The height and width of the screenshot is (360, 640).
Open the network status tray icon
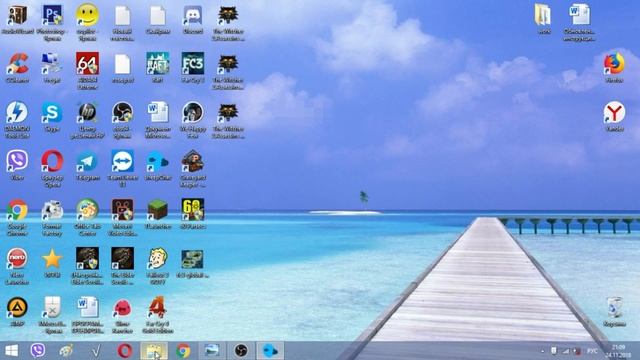[x=566, y=351]
